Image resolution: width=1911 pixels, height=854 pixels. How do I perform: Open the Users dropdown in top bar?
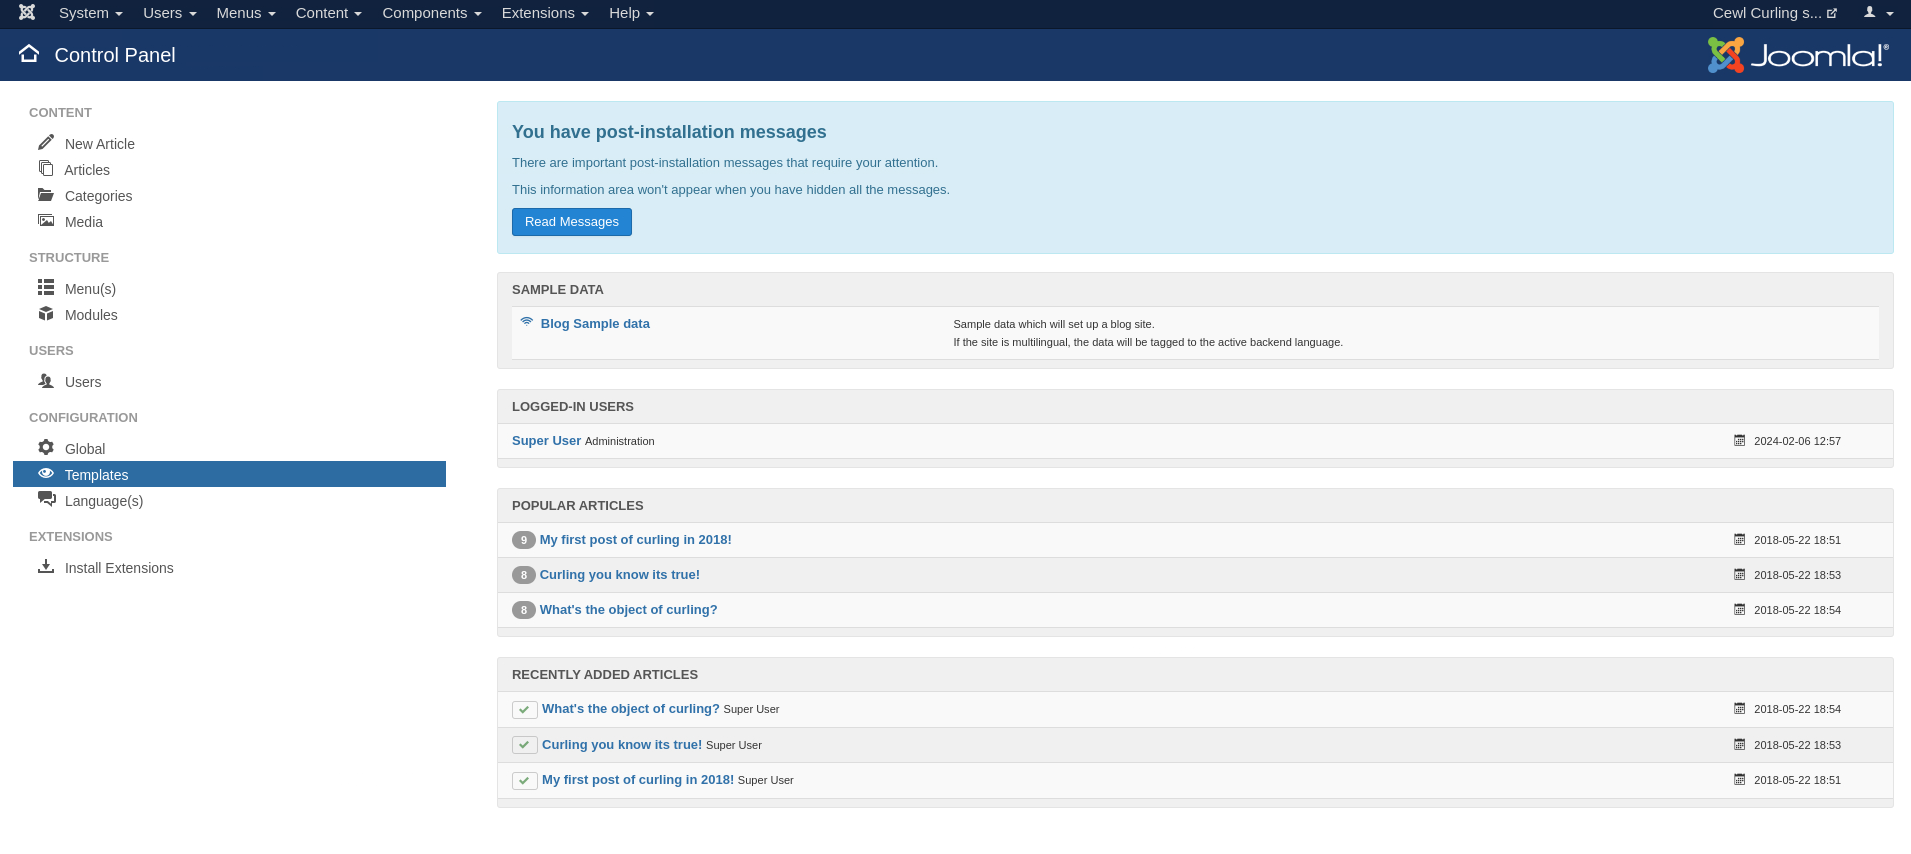click(x=170, y=13)
